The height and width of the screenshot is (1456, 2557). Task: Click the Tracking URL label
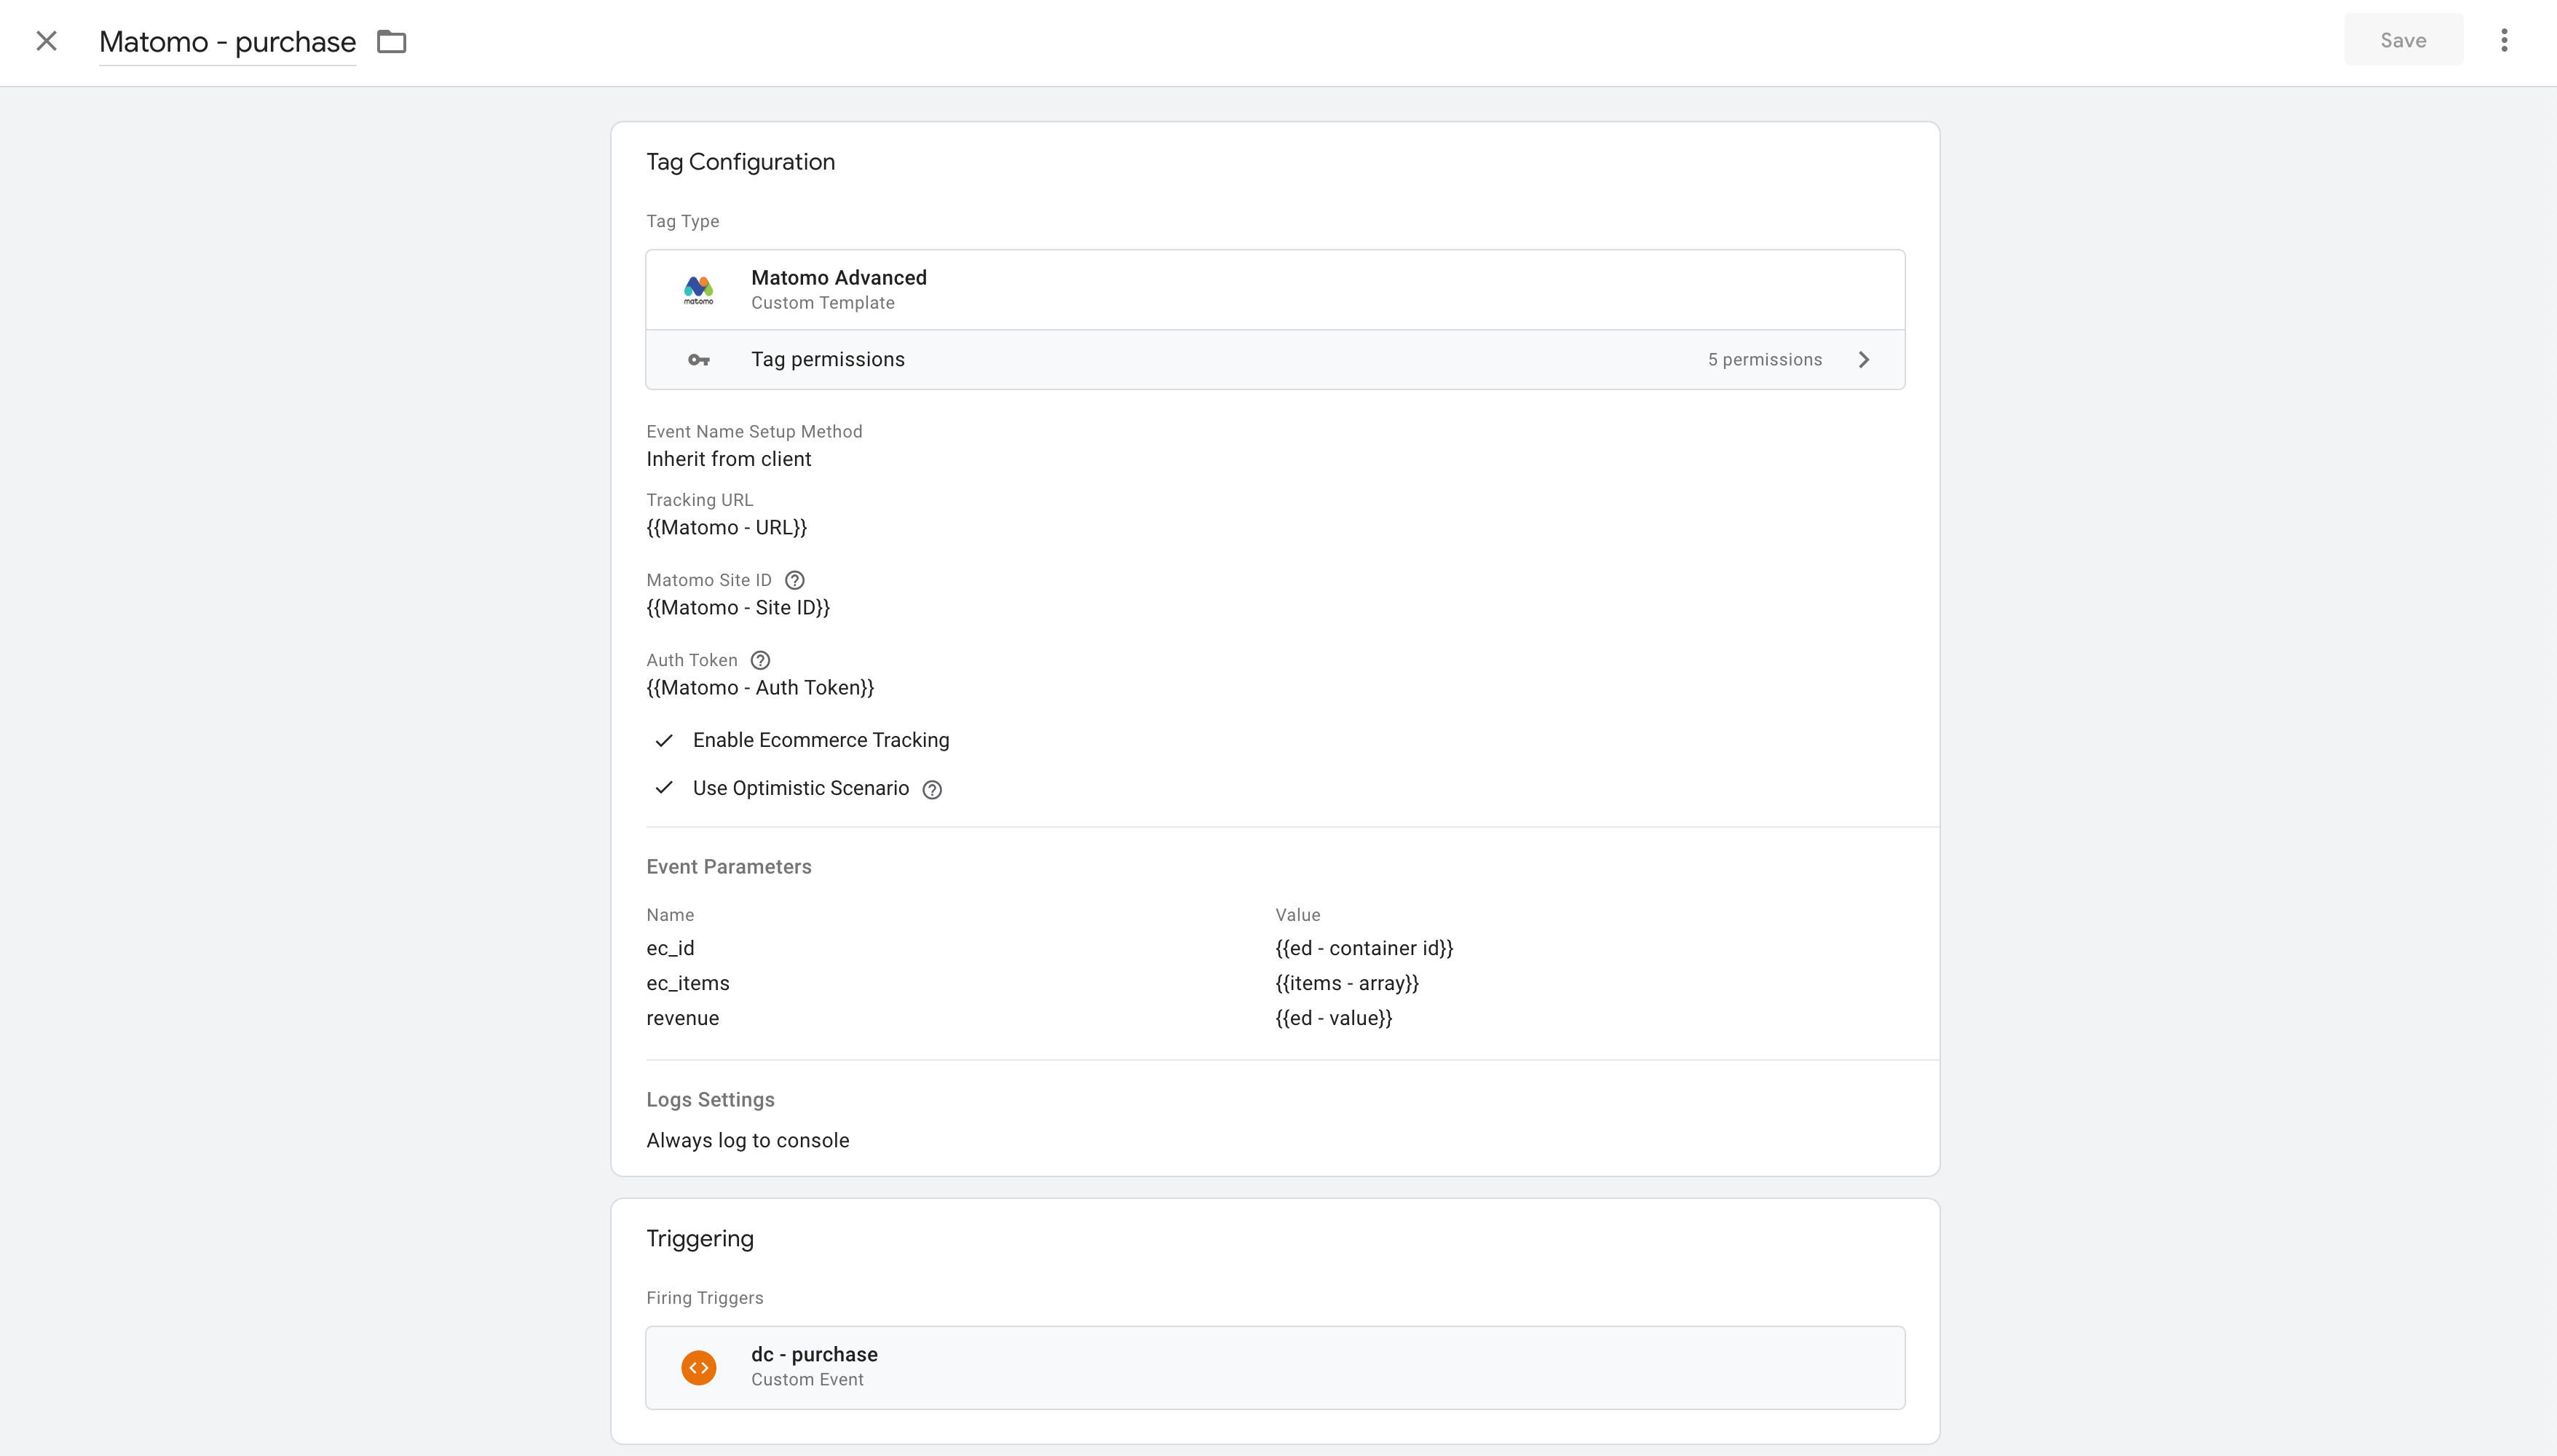tap(699, 500)
